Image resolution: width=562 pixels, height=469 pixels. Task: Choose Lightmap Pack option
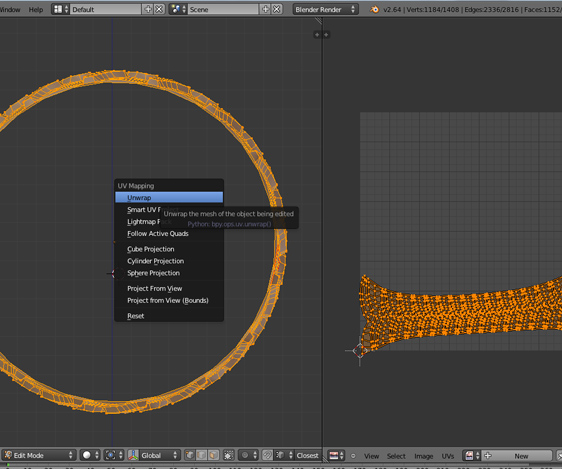[x=169, y=222]
